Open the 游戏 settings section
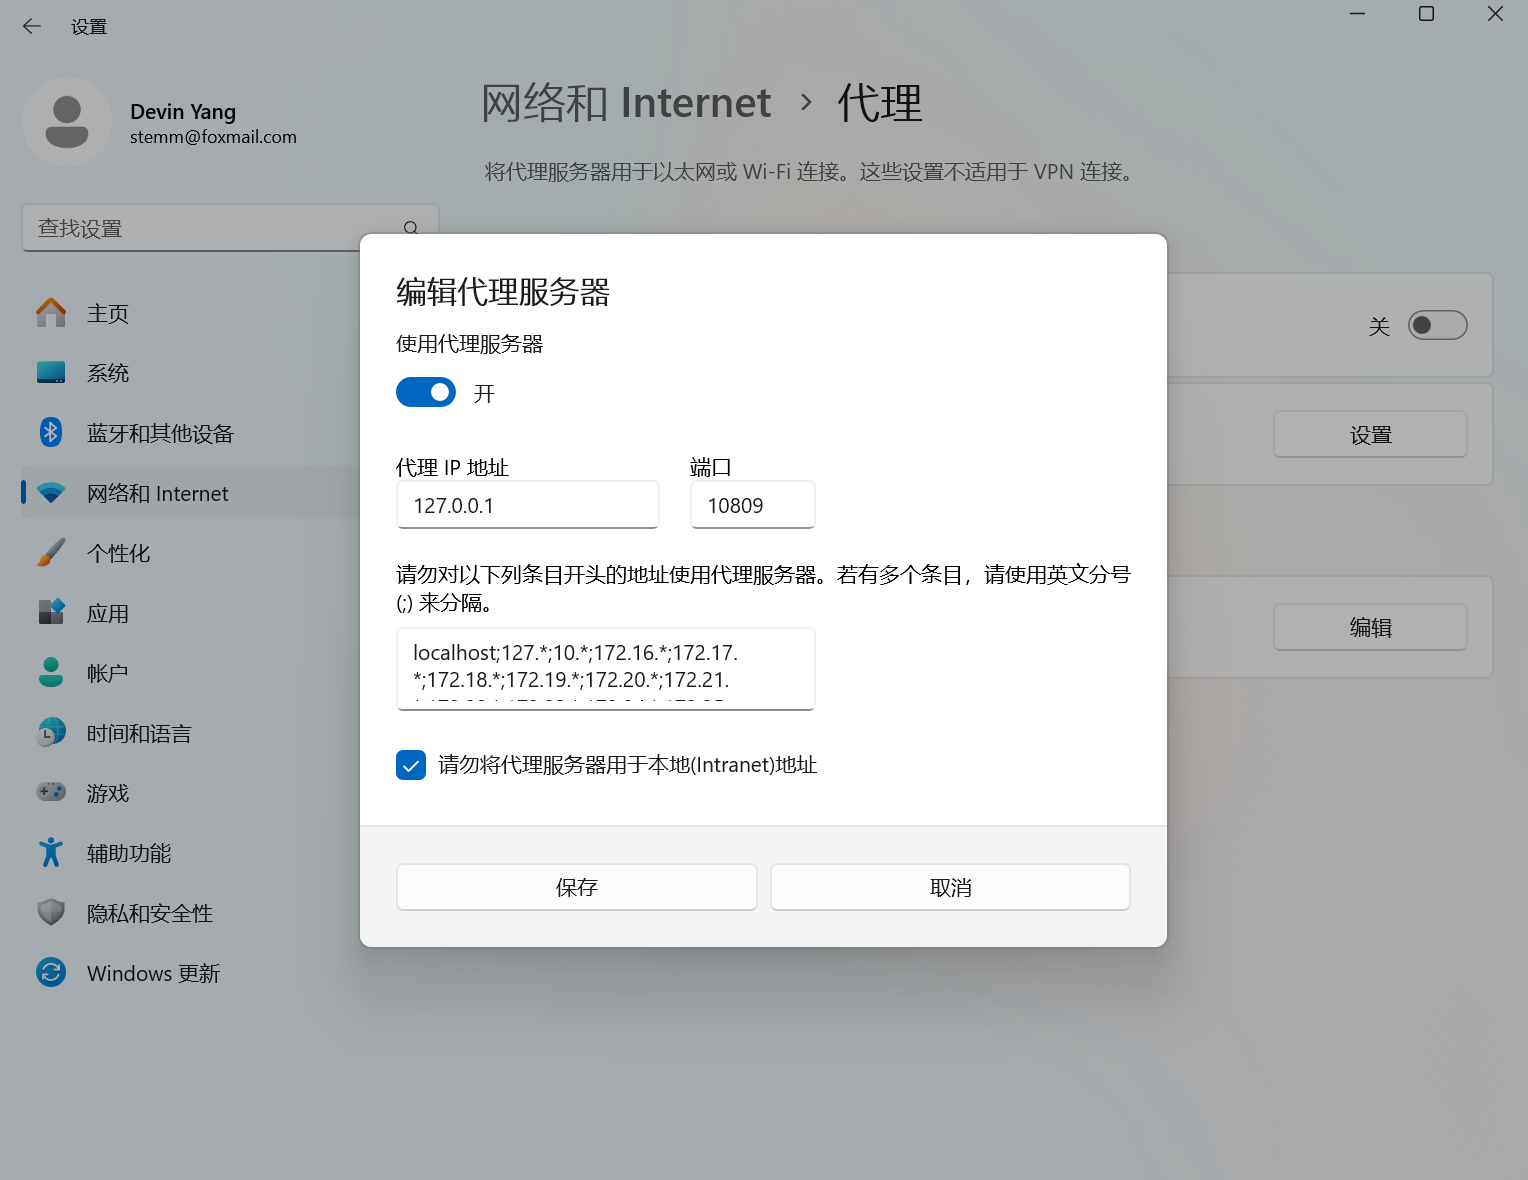This screenshot has width=1528, height=1180. 108,792
